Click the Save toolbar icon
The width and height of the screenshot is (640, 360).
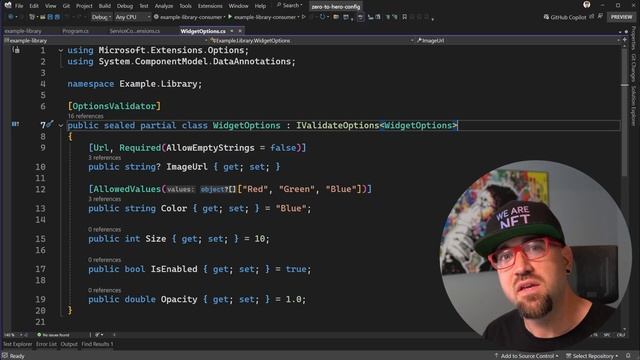50,17
